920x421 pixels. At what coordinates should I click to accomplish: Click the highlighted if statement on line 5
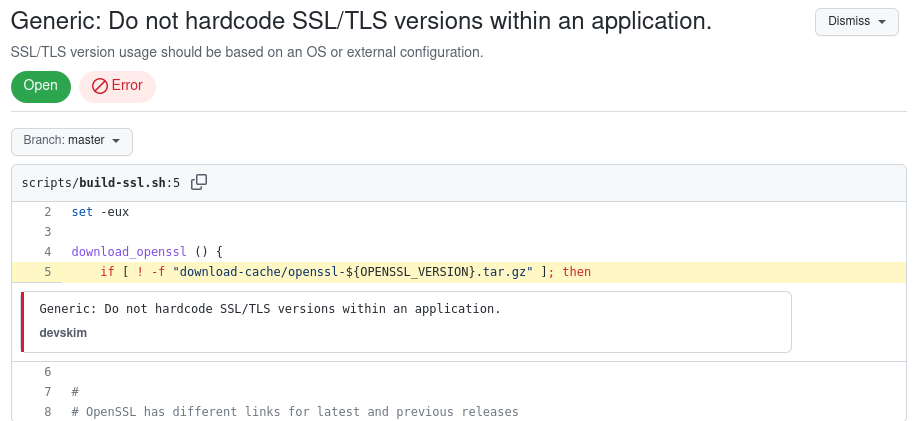[x=346, y=272]
